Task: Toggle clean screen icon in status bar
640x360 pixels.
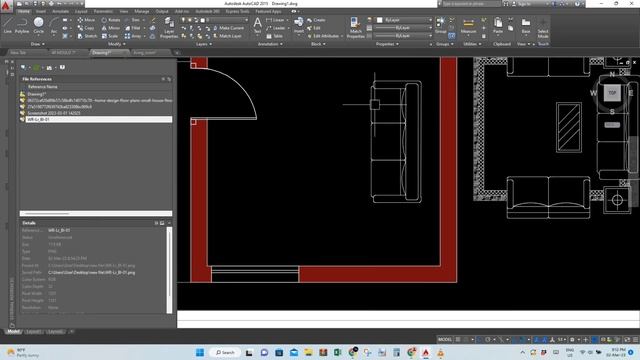Action: click(627, 340)
